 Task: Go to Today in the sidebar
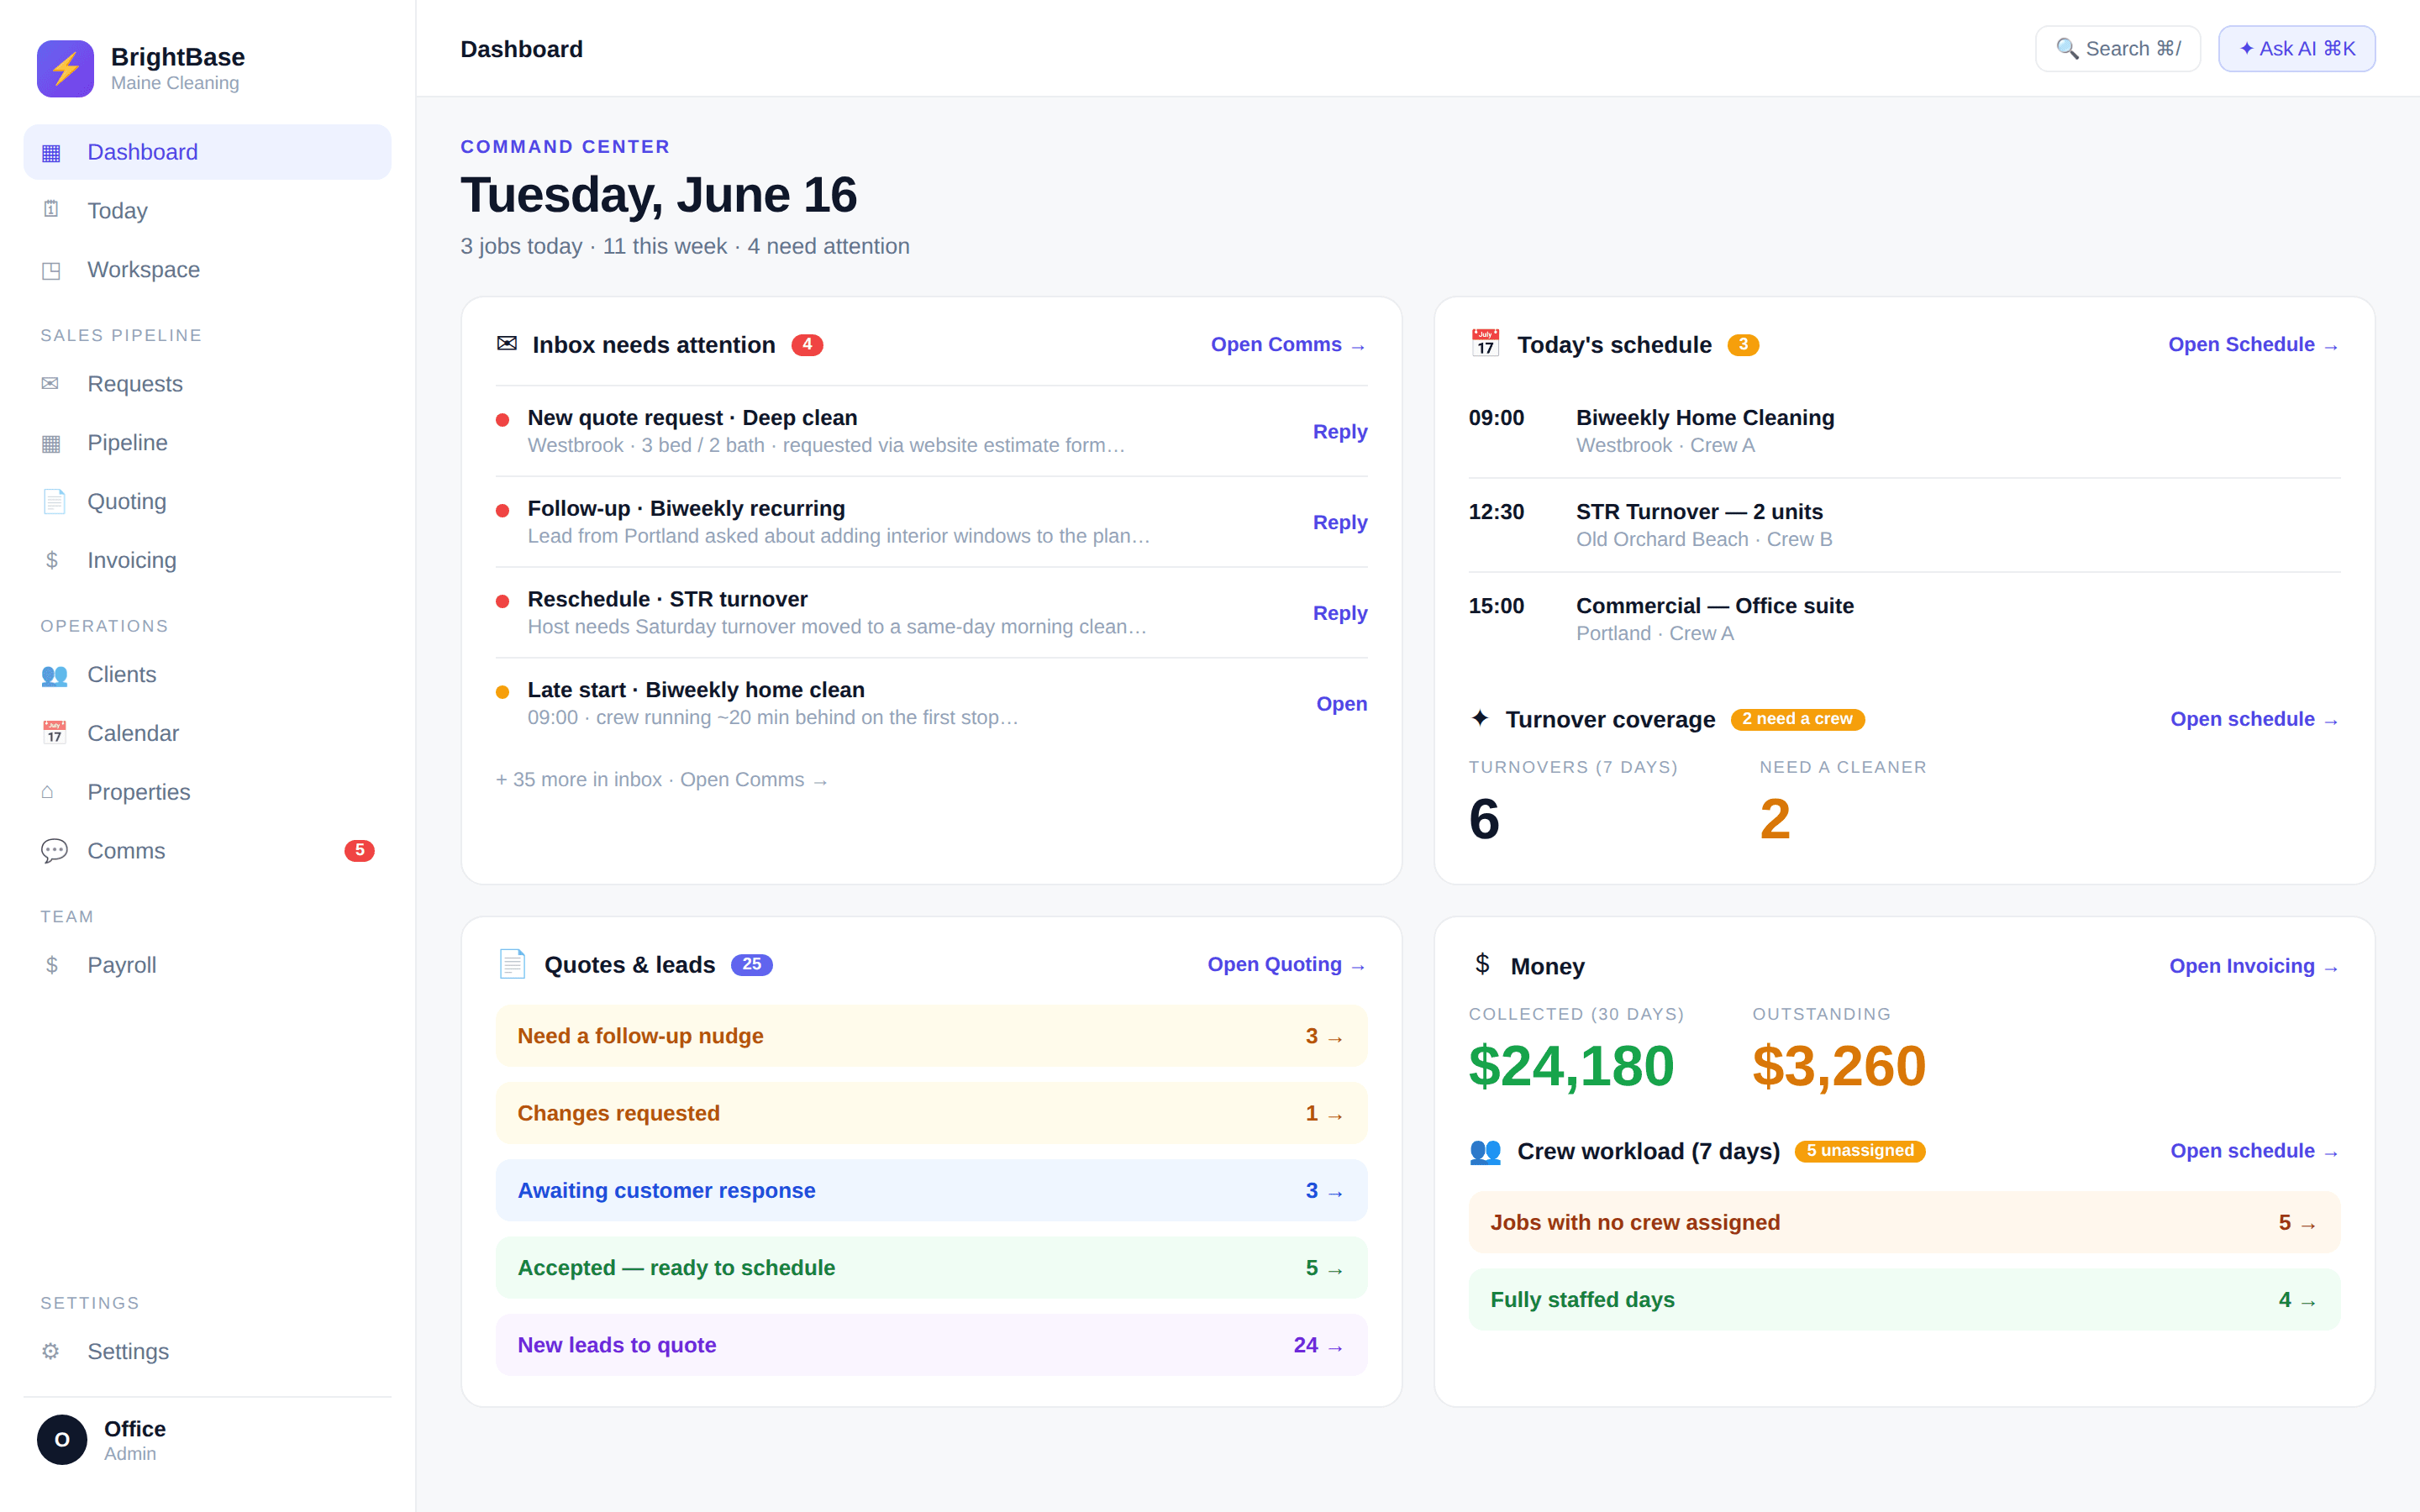pos(207,210)
